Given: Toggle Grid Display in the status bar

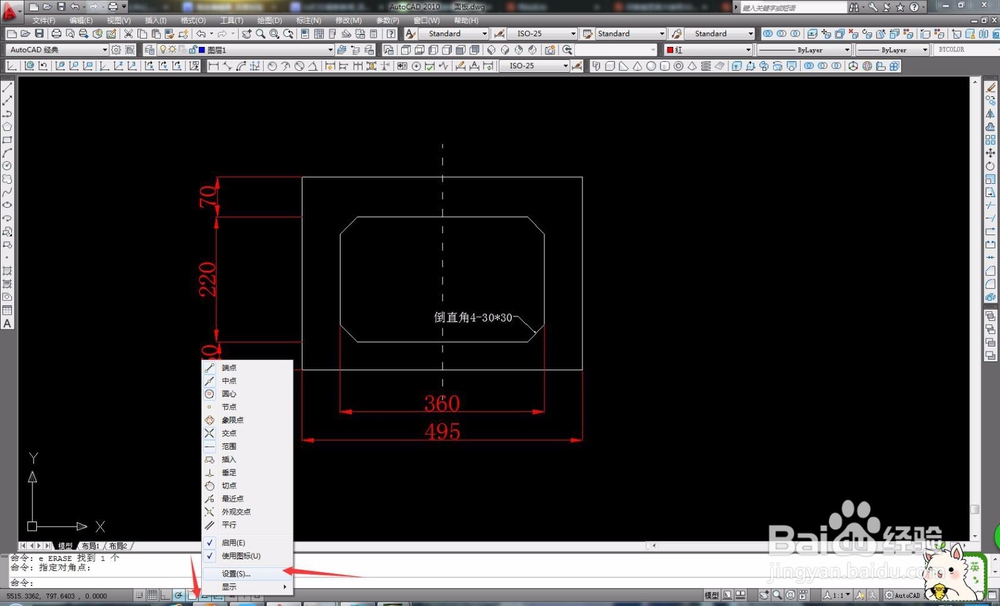Looking at the screenshot, I should [152, 595].
